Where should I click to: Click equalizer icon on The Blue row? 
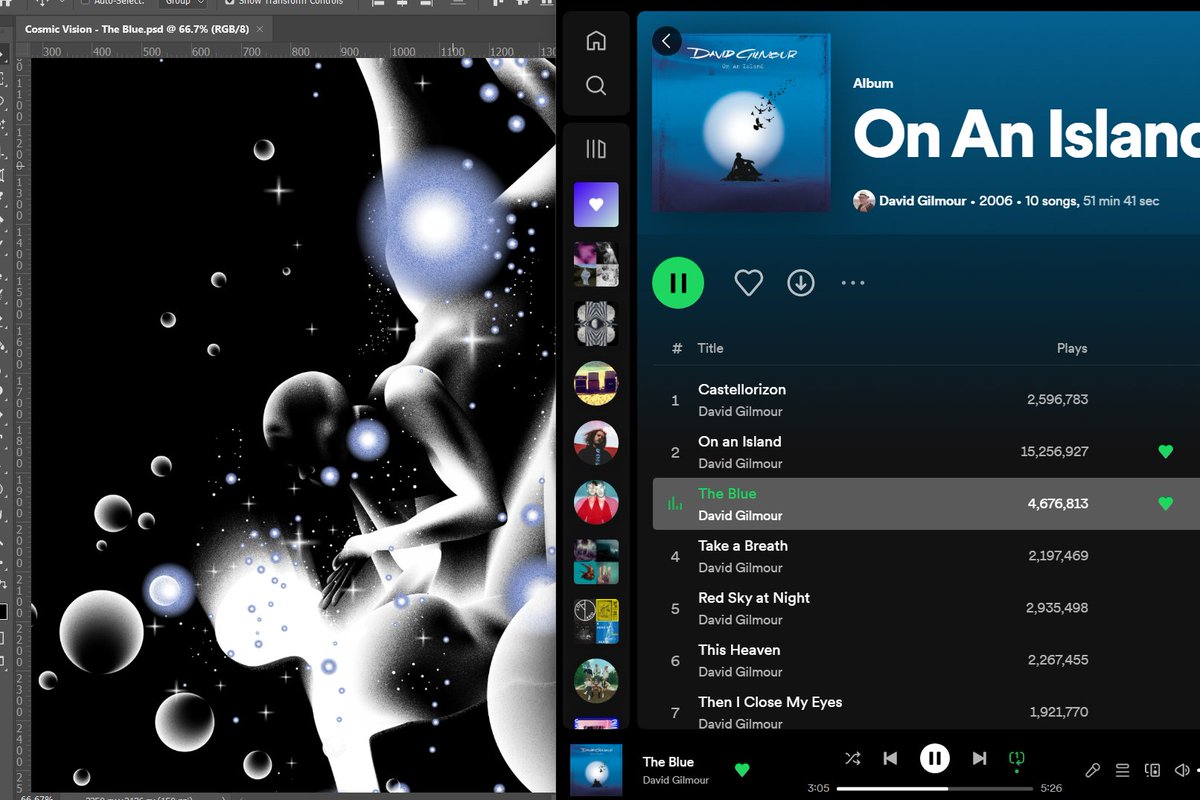pyautogui.click(x=675, y=504)
